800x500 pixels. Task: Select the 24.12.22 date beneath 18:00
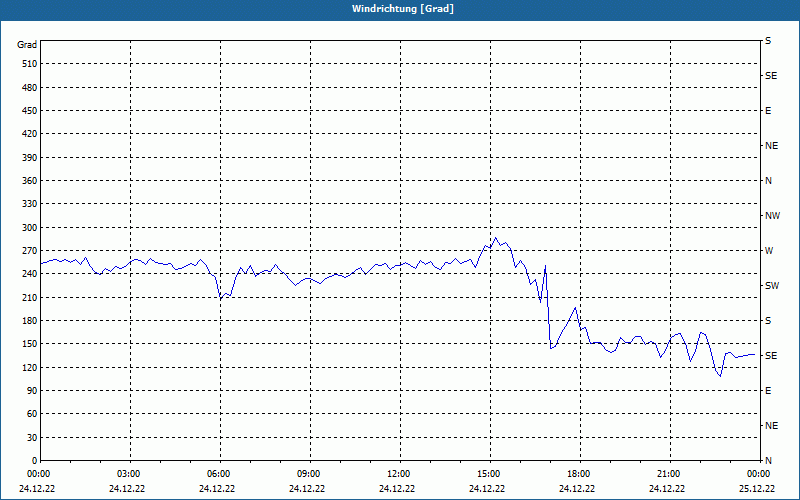coord(577,488)
